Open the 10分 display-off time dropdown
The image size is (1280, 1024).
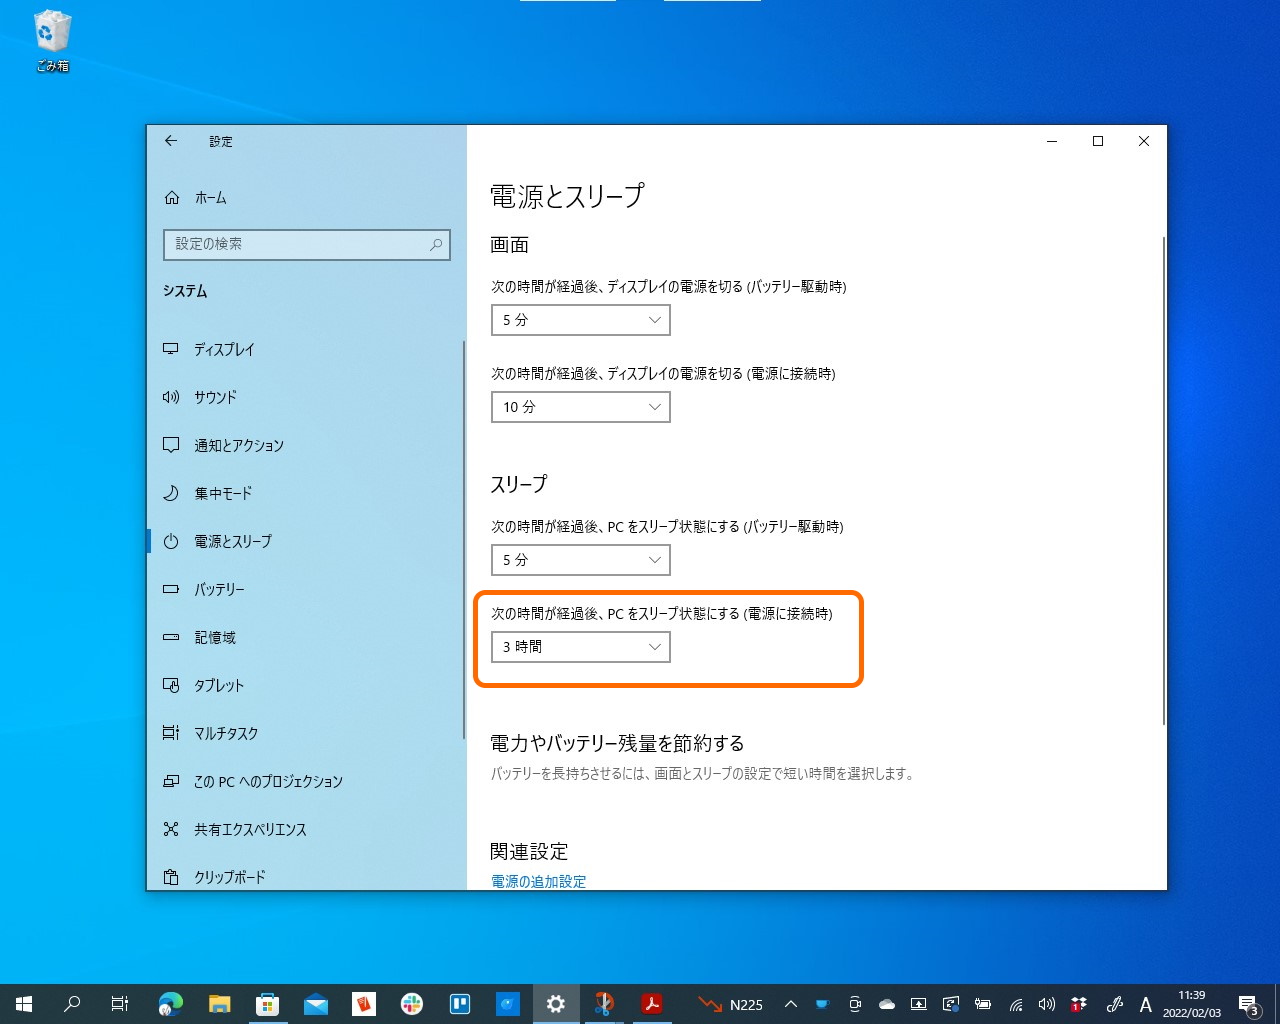click(x=580, y=407)
